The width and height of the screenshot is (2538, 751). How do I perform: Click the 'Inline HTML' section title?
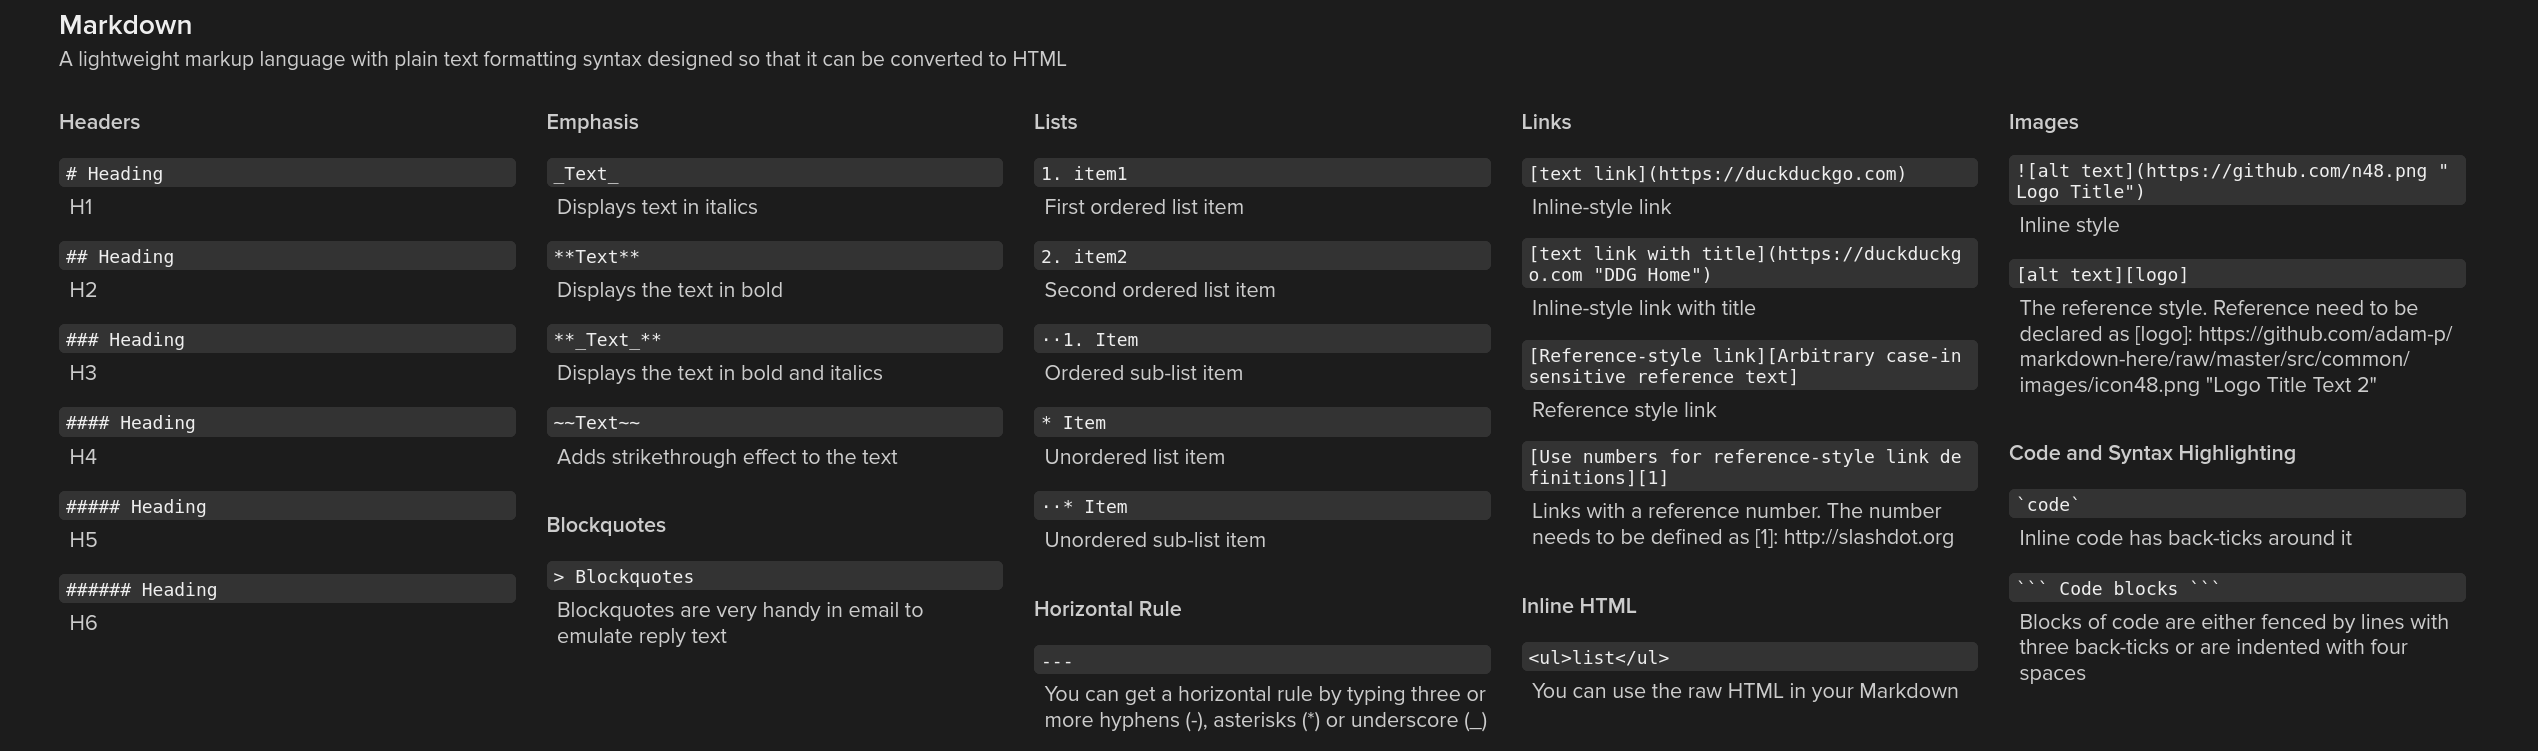1578,606
